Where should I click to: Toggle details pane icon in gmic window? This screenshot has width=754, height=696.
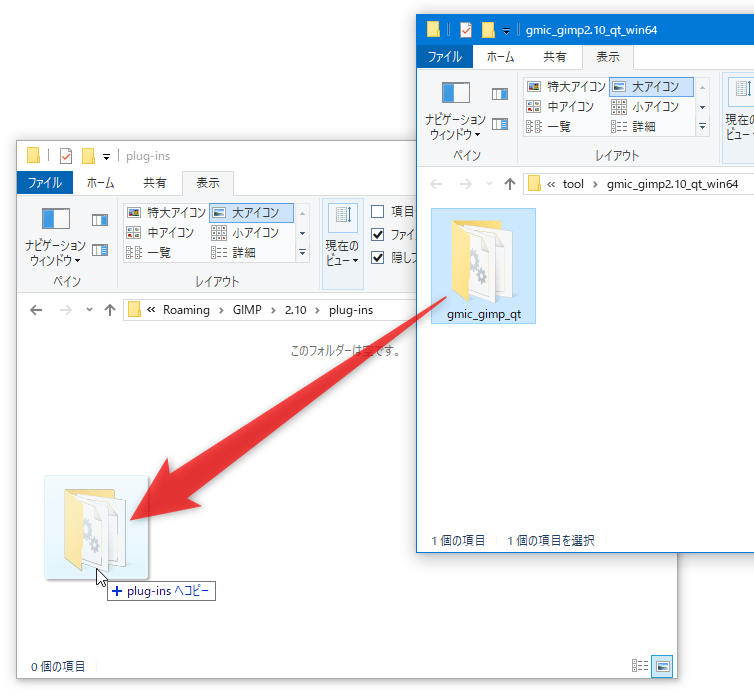[x=500, y=124]
